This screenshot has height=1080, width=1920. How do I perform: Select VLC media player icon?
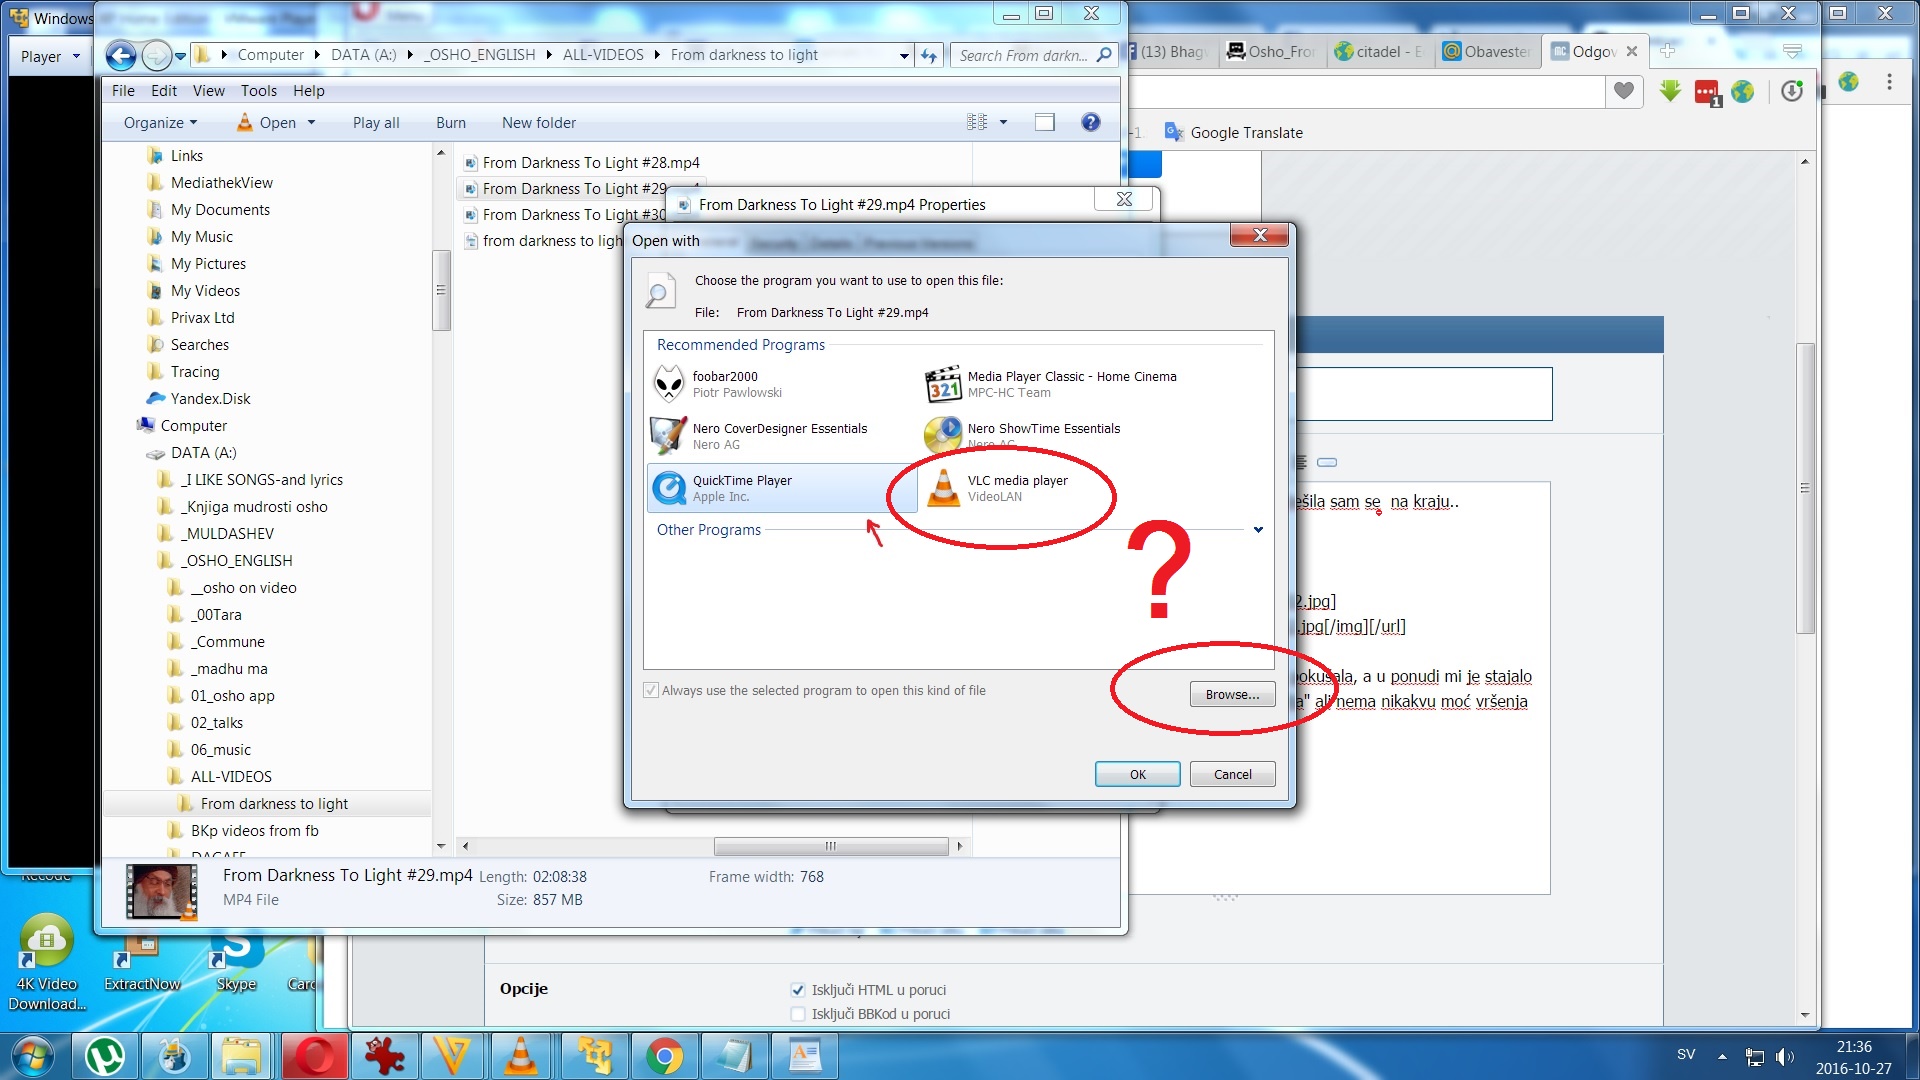tap(943, 488)
